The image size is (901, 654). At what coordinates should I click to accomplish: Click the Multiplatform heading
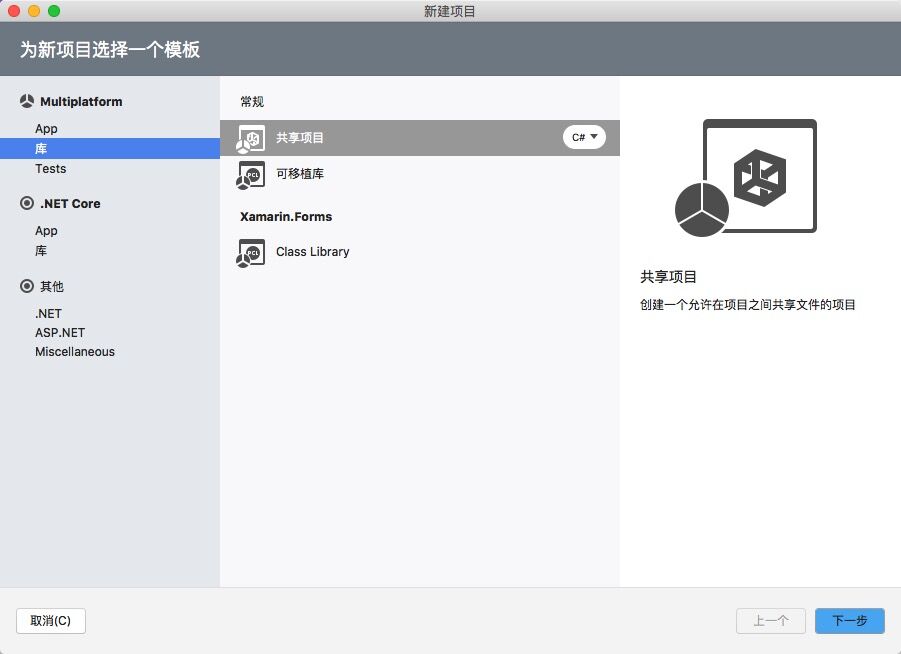81,102
